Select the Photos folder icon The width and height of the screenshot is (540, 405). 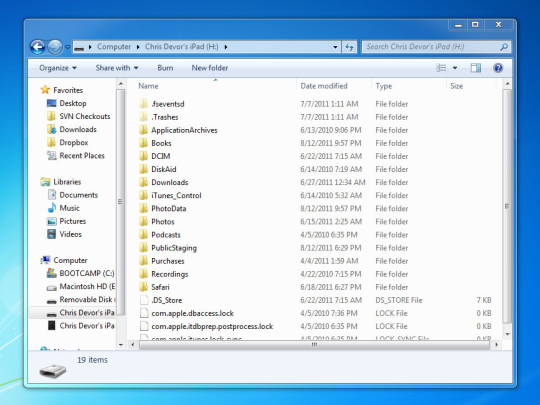tap(144, 221)
